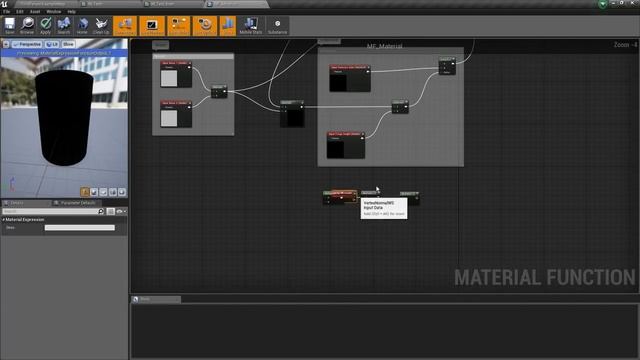Click the search magnifier in Details
The image size is (640, 360).
(x=101, y=211)
